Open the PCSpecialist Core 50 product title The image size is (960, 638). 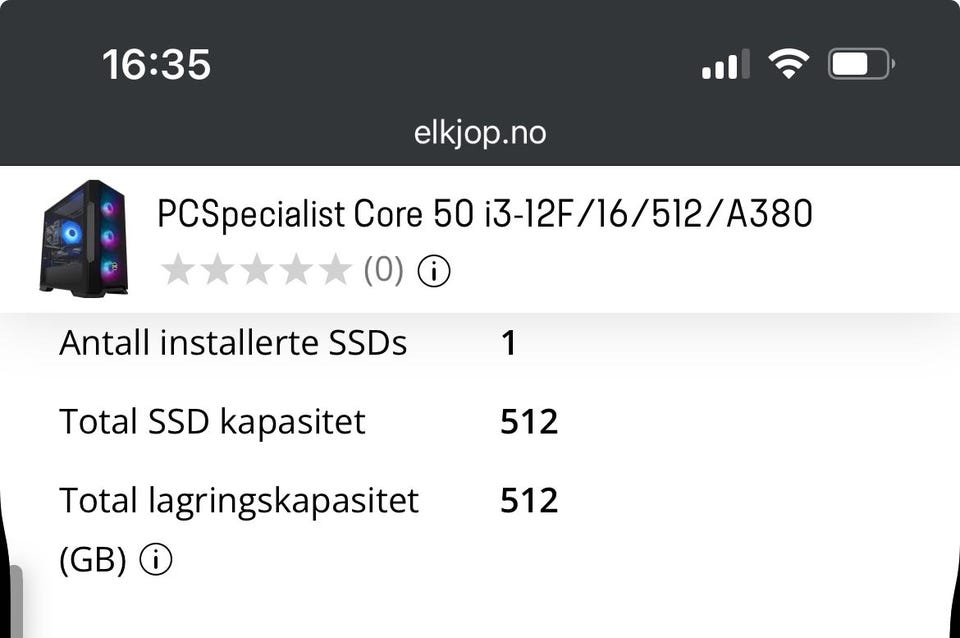pyautogui.click(x=485, y=214)
